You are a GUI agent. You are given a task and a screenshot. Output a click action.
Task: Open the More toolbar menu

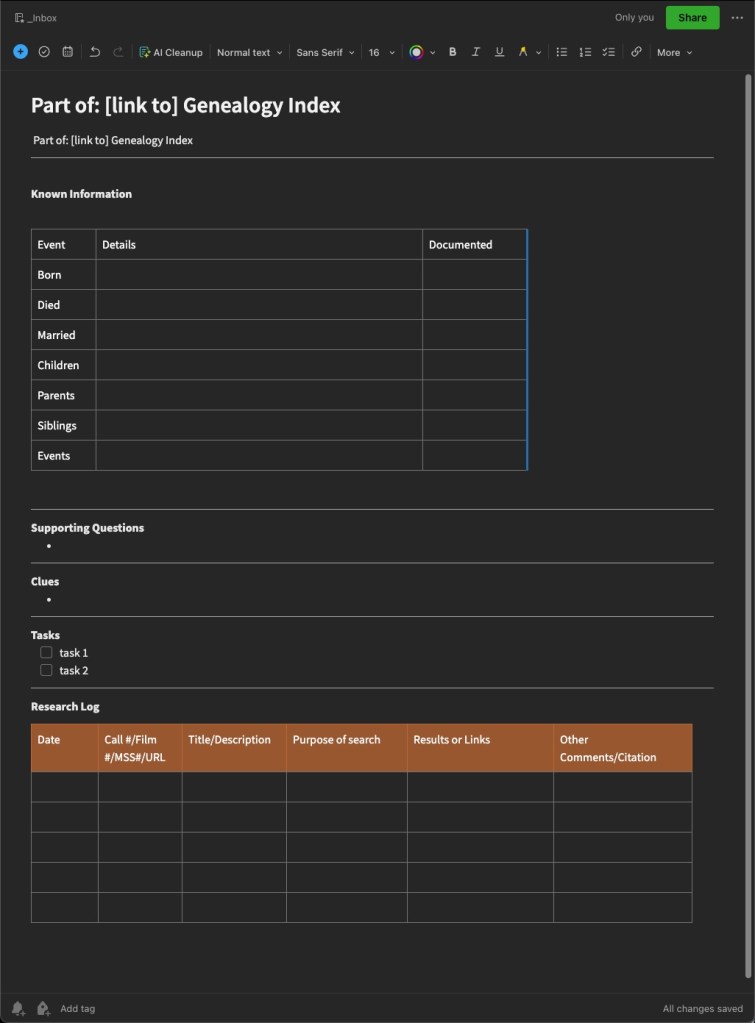pyautogui.click(x=674, y=52)
